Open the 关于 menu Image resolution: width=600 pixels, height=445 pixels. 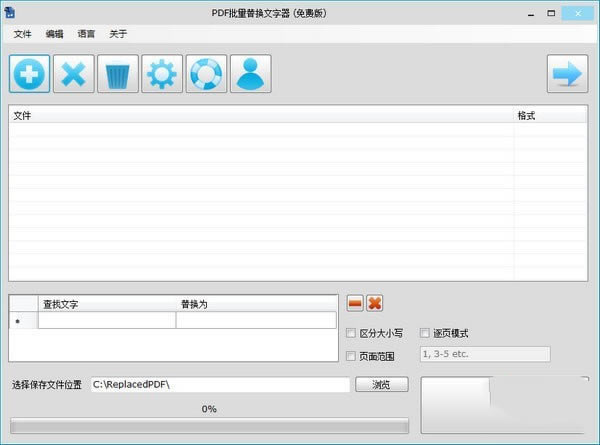pos(118,34)
